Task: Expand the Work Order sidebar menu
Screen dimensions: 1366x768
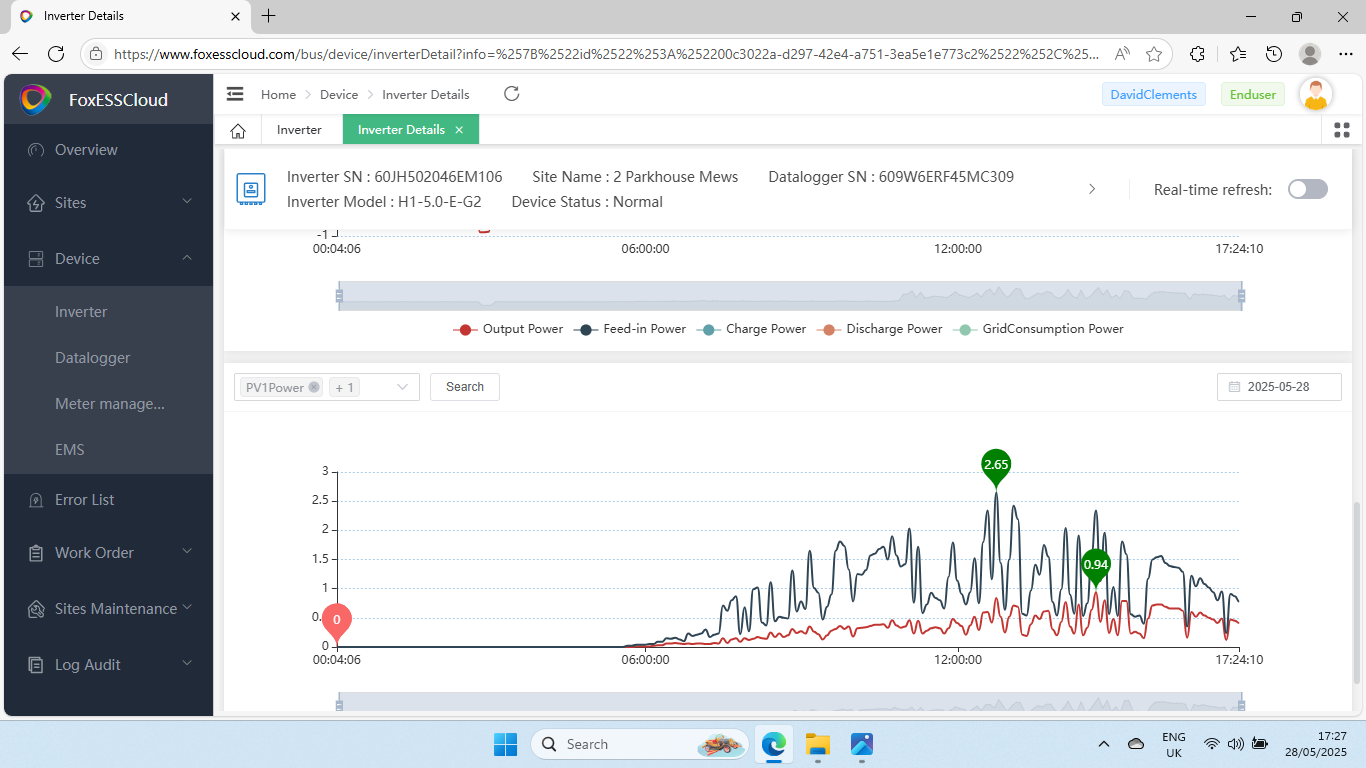Action: 187,552
